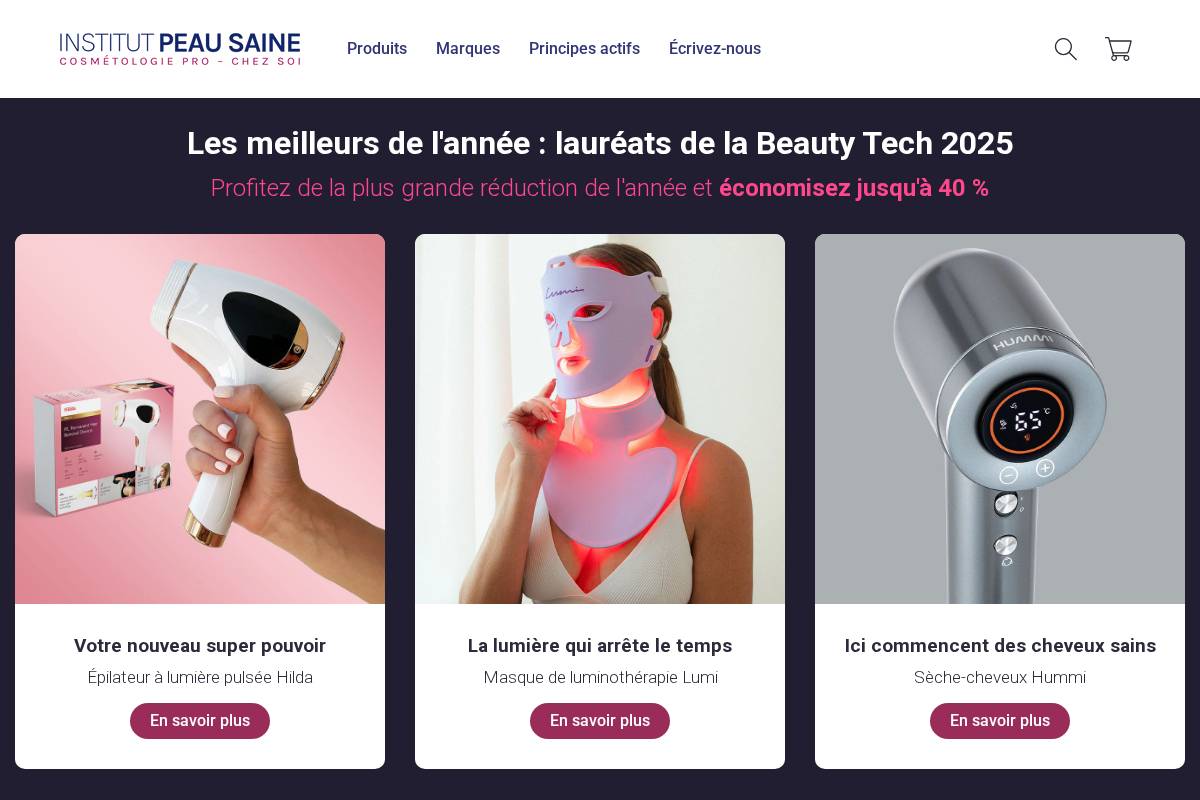Open the Marques menu
The image size is (1200, 800).
[x=468, y=48]
